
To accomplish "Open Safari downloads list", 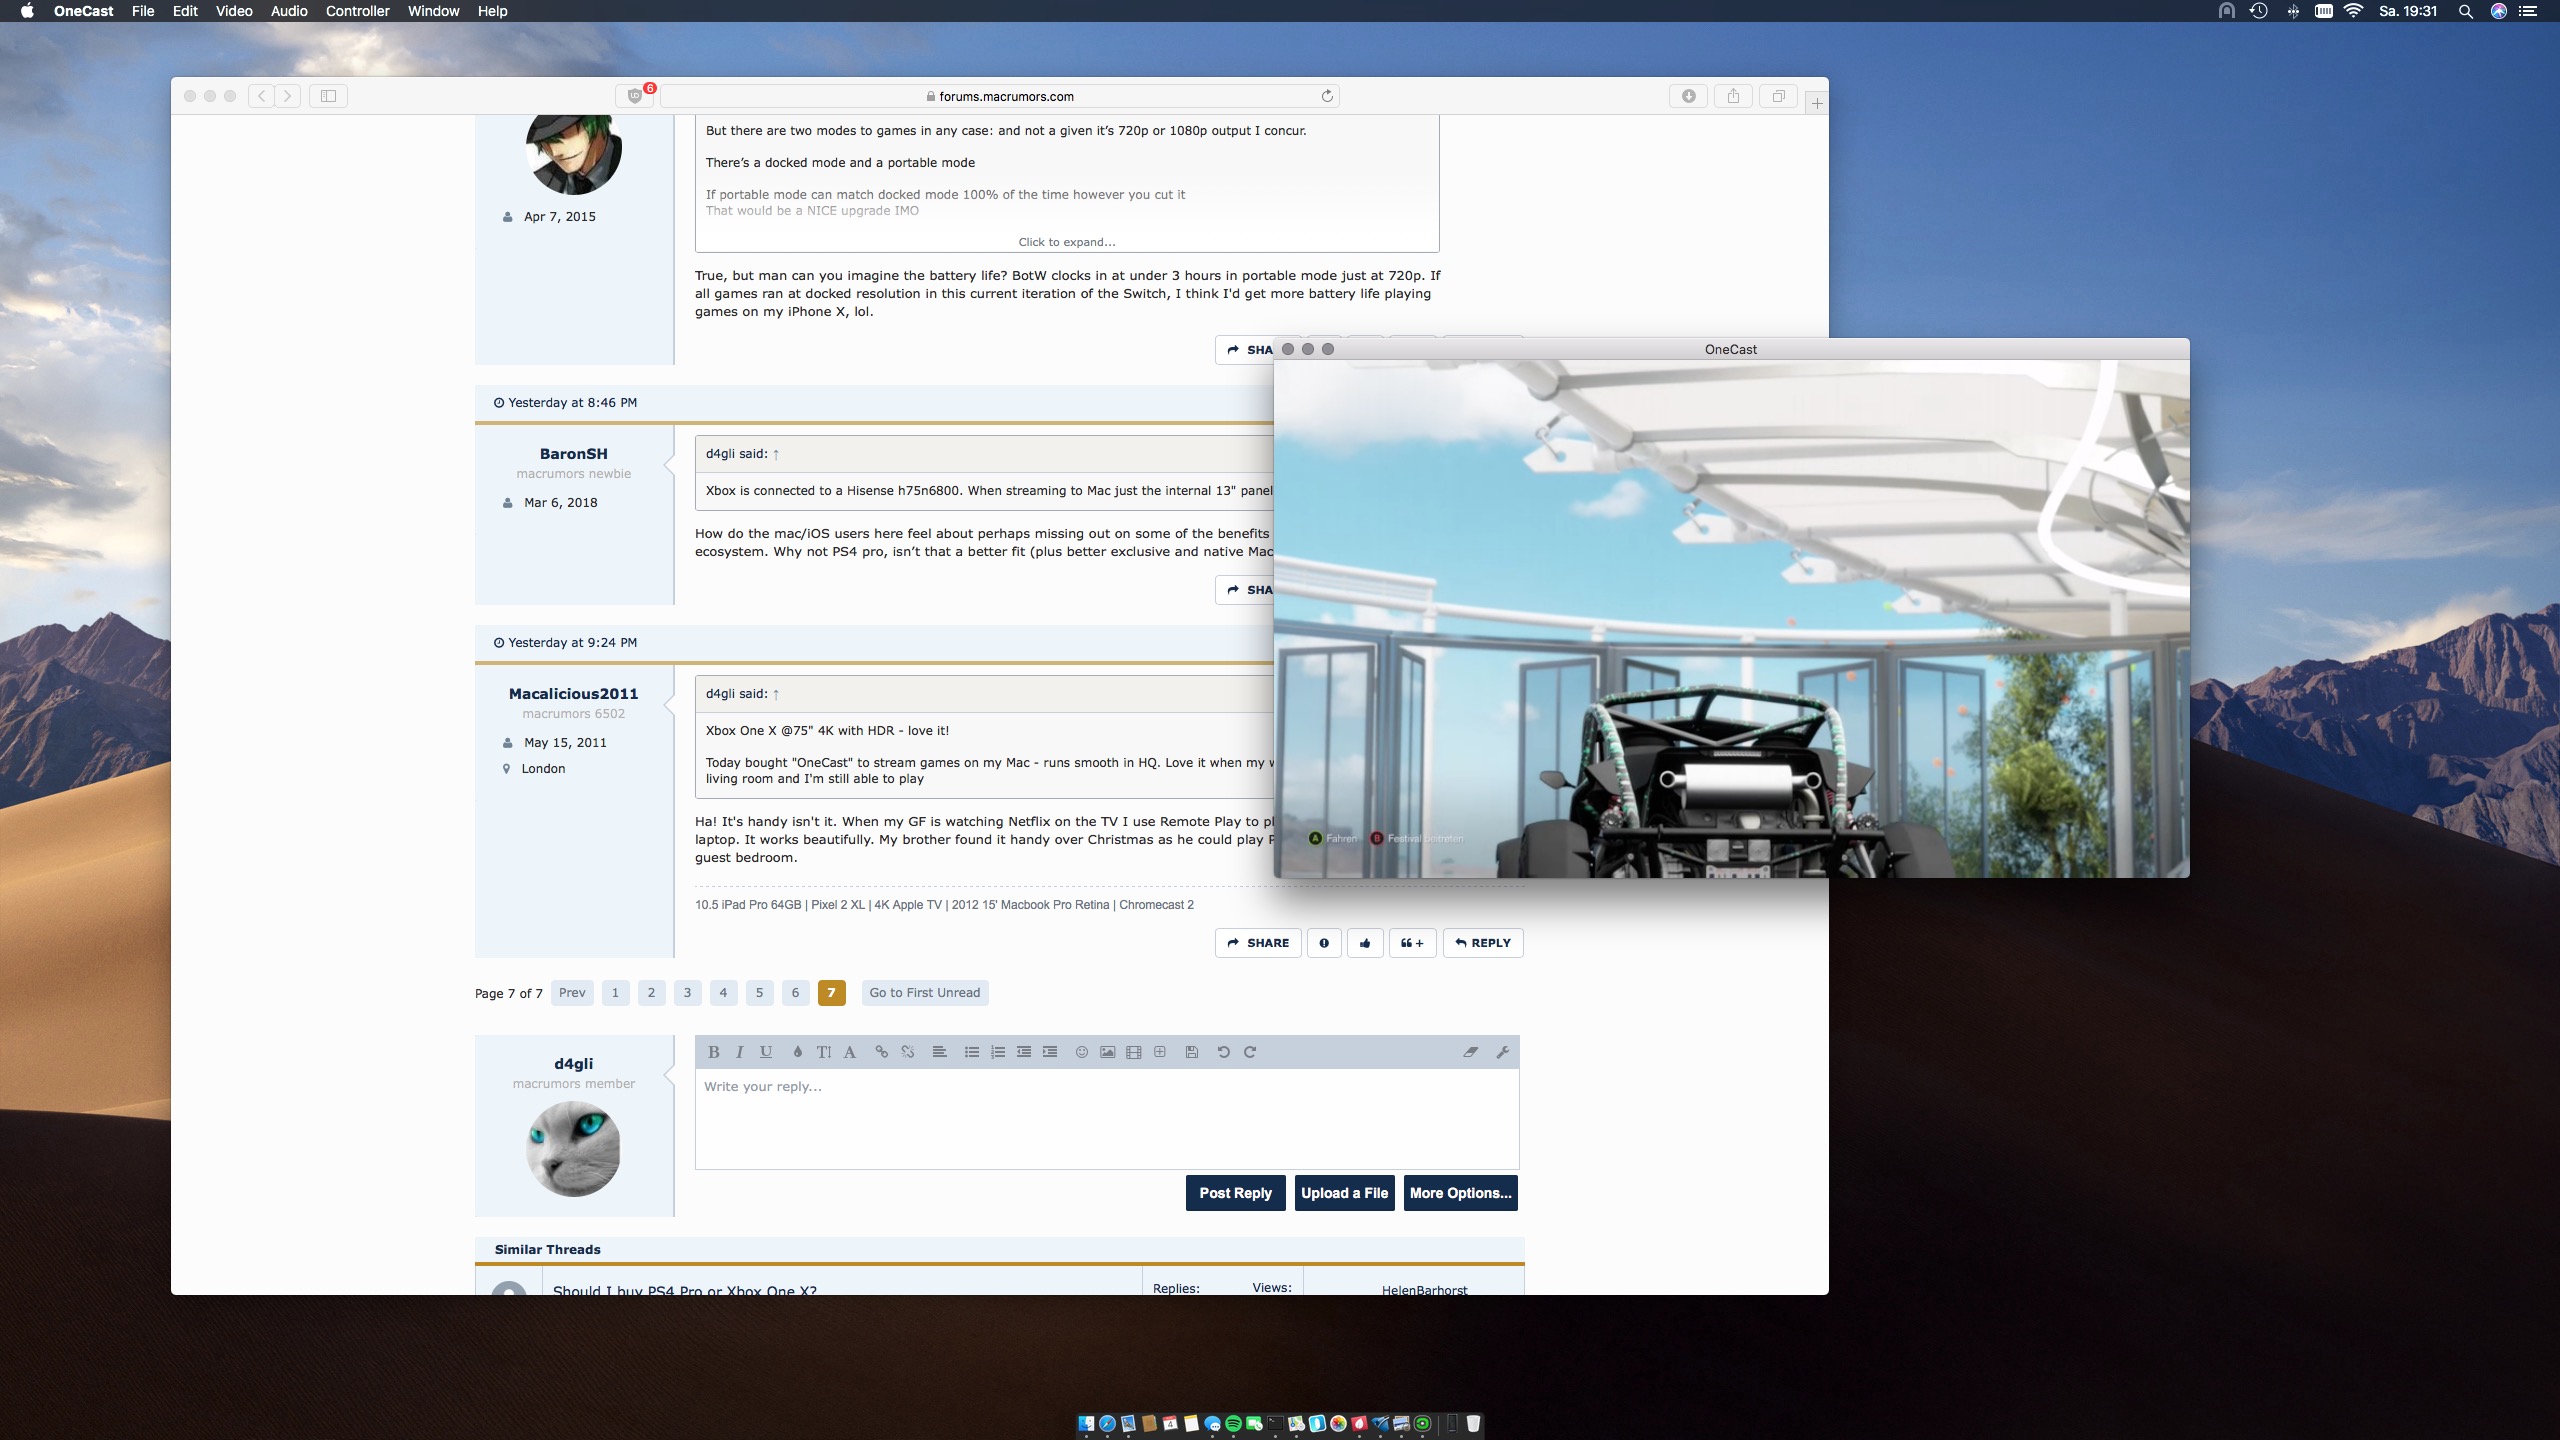I will click(x=1689, y=96).
